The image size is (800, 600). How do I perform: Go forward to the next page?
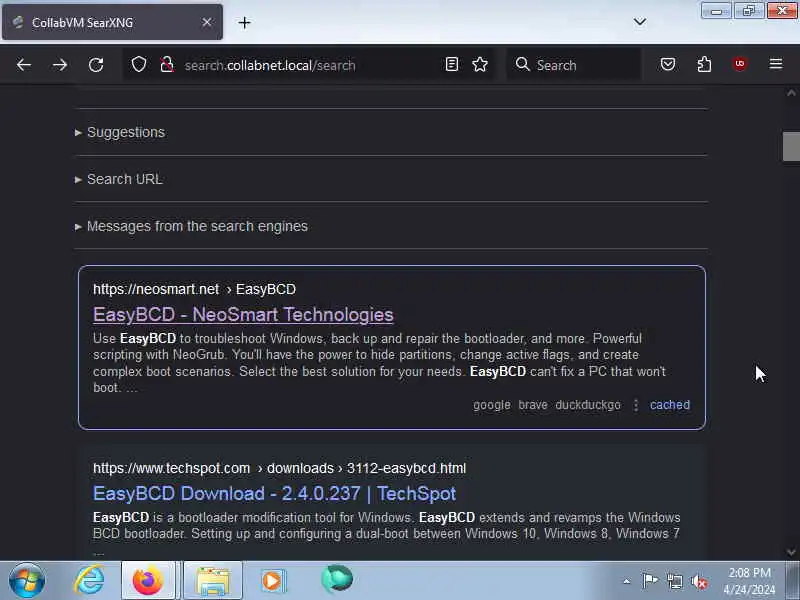[60, 65]
